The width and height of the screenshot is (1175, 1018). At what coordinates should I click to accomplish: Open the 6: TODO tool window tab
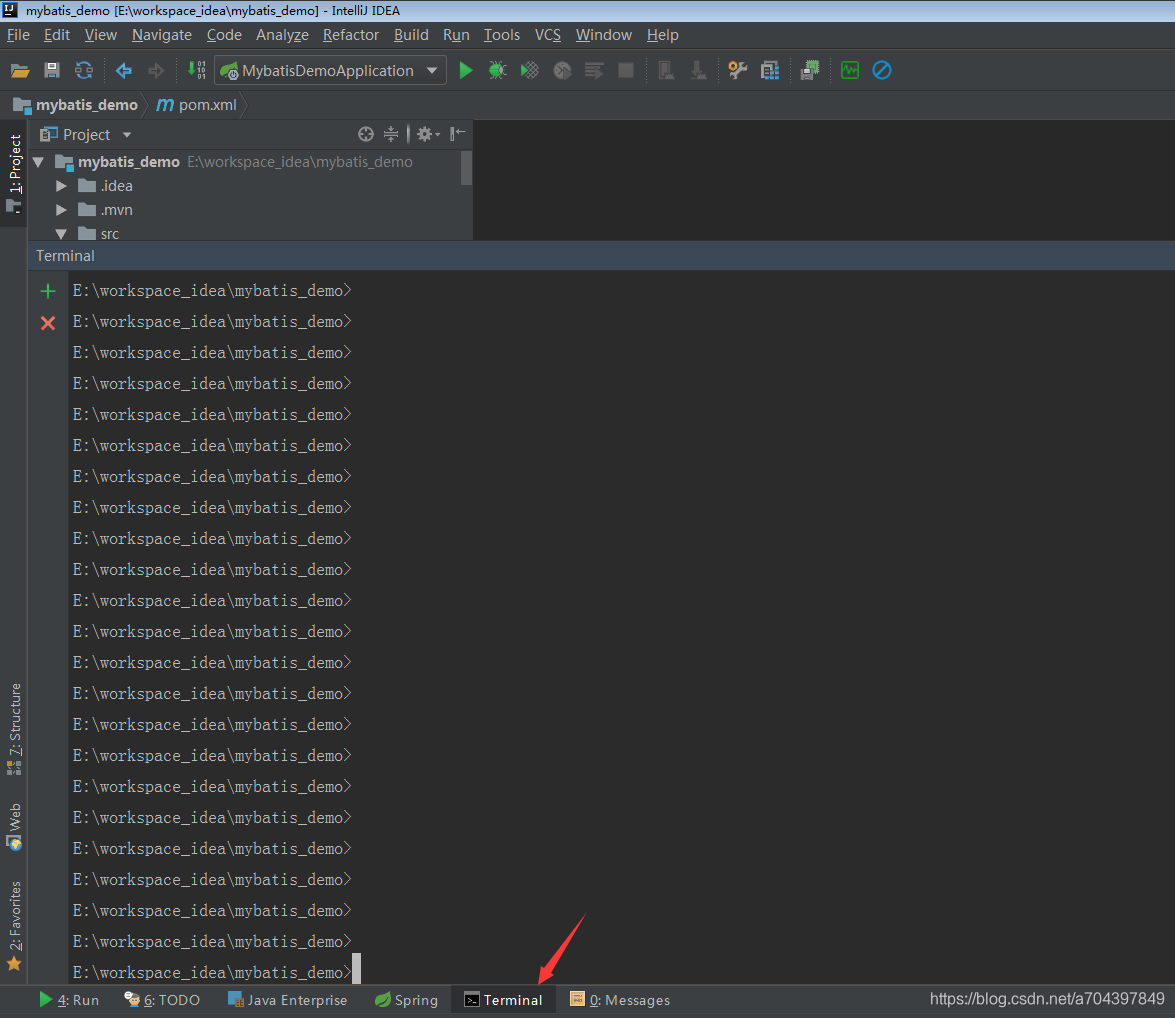[162, 1000]
